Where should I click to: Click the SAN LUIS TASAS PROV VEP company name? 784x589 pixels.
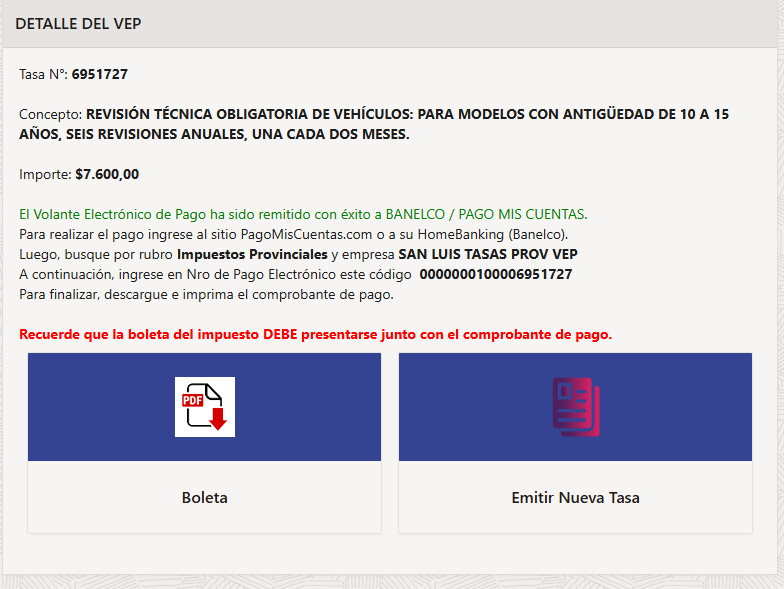488,254
